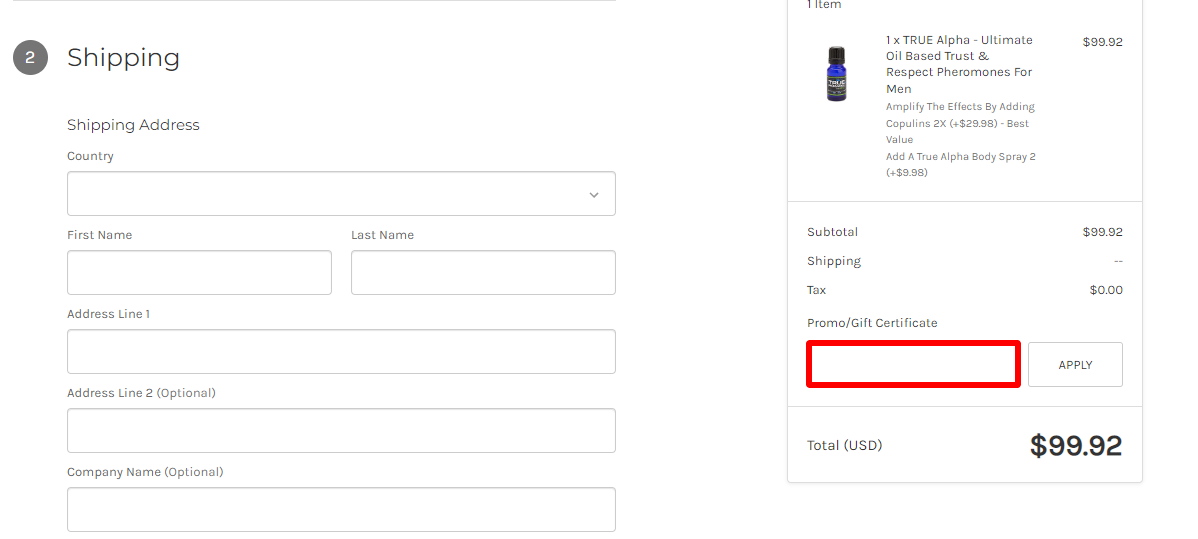
Task: Click the TRUE Alpha product bottle thumbnail
Action: coord(837,74)
